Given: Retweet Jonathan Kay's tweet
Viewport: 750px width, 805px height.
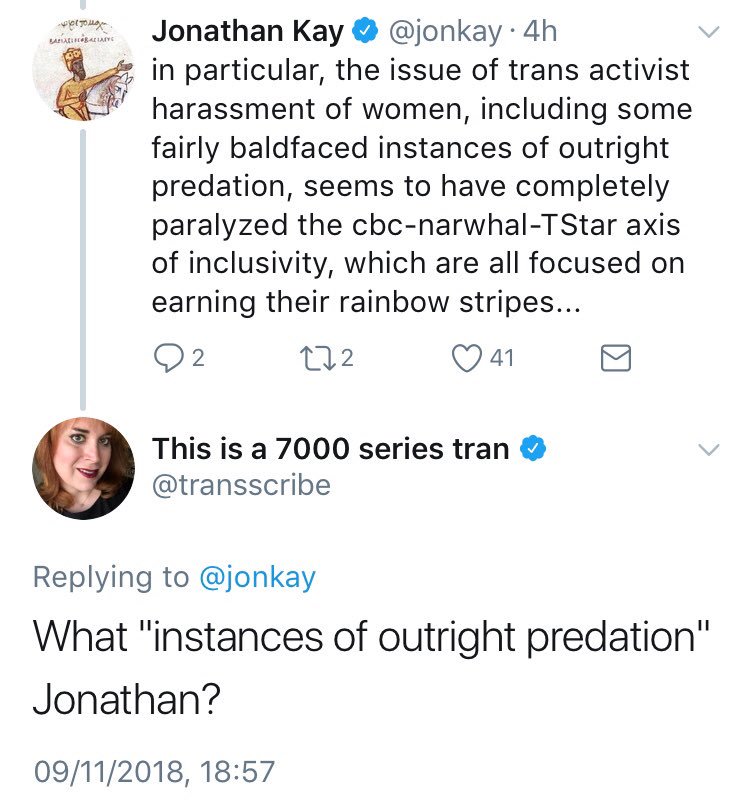Looking at the screenshot, I should [x=318, y=358].
